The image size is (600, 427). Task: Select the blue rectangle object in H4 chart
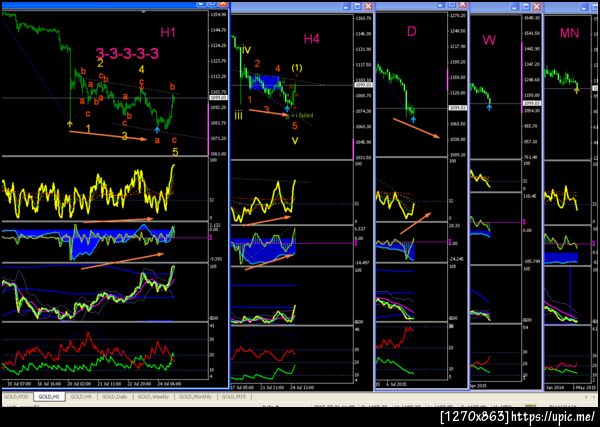coord(266,81)
